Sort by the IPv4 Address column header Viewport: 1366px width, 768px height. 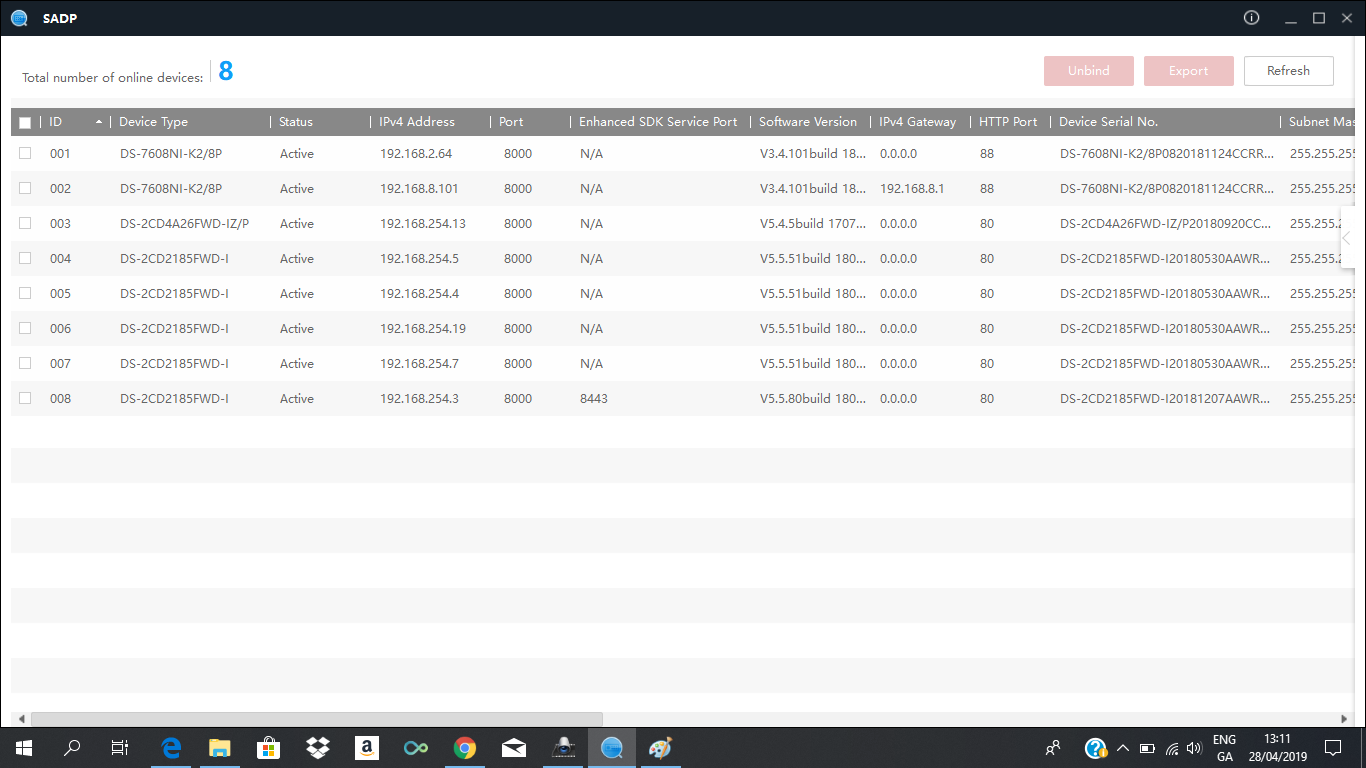pyautogui.click(x=416, y=122)
